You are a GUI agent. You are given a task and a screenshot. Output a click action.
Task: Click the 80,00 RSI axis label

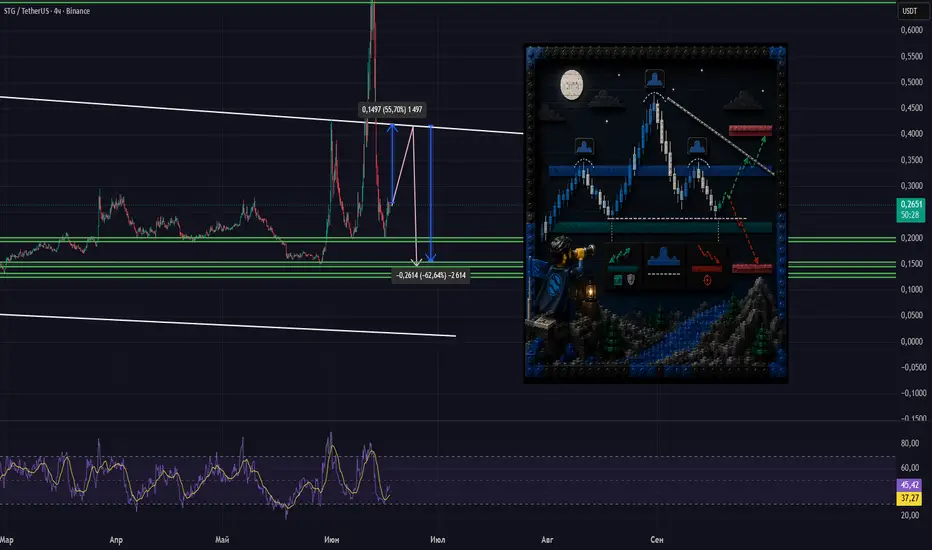pyautogui.click(x=909, y=444)
